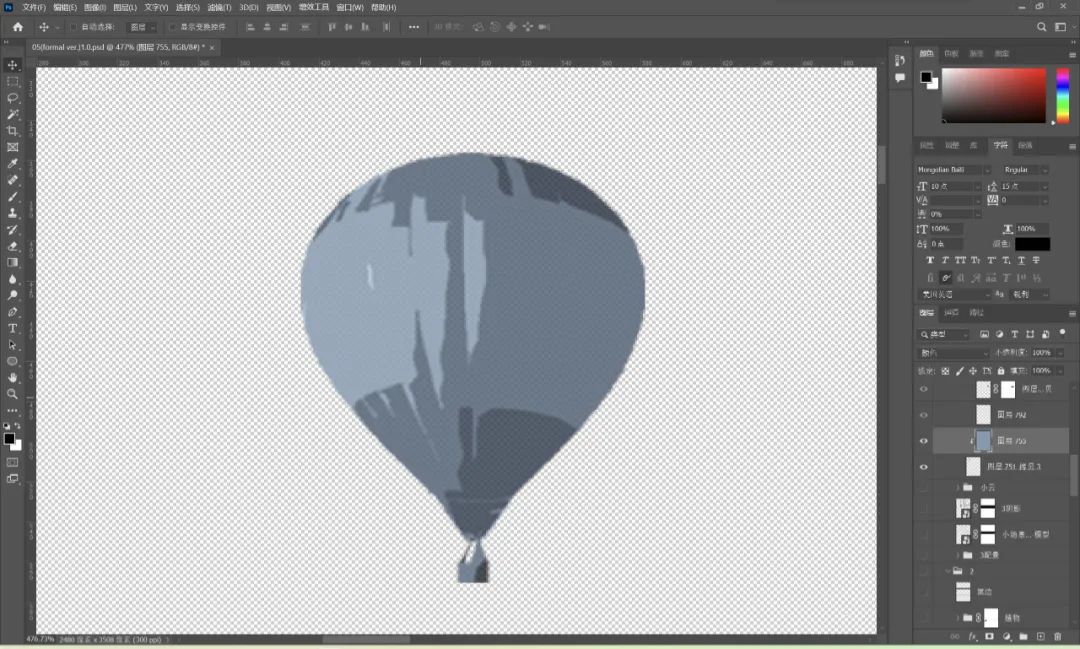
Task: Toggle lock all on layers panel
Action: click(1001, 371)
